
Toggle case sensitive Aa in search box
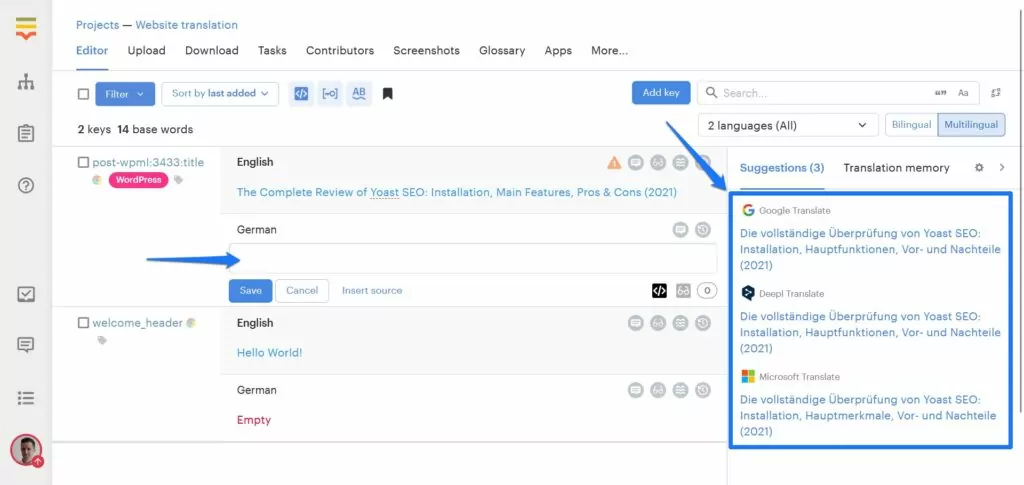pyautogui.click(x=963, y=93)
